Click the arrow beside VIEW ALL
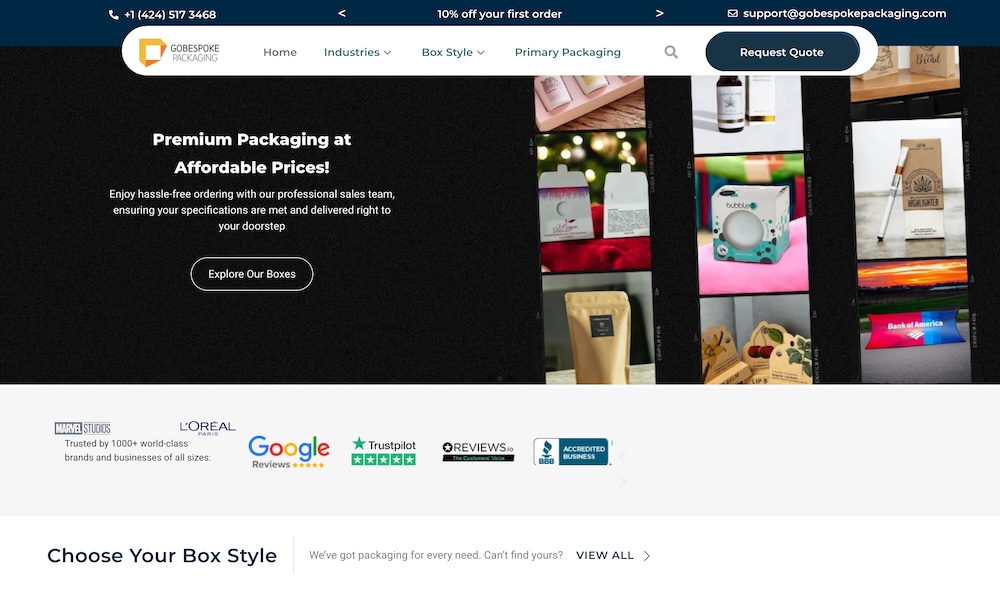Image resolution: width=1000 pixels, height=600 pixels. (x=647, y=556)
